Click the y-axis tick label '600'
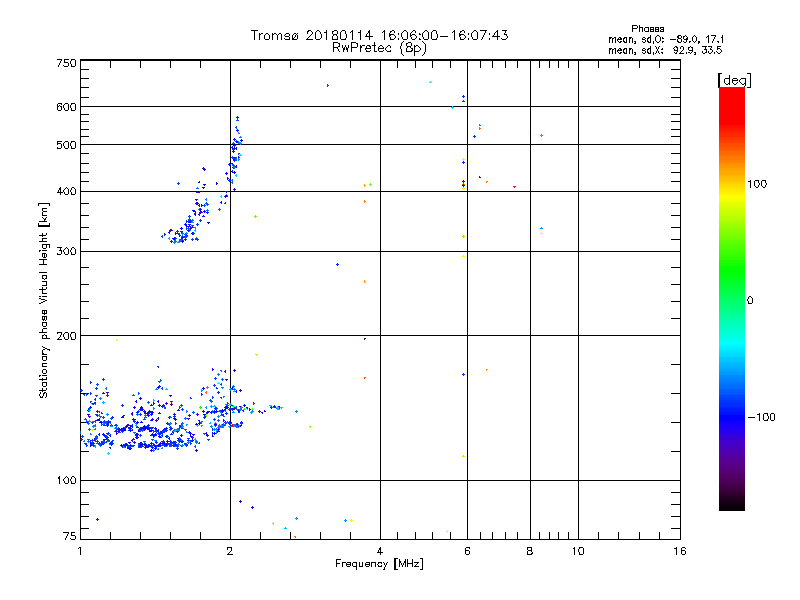 pos(66,107)
